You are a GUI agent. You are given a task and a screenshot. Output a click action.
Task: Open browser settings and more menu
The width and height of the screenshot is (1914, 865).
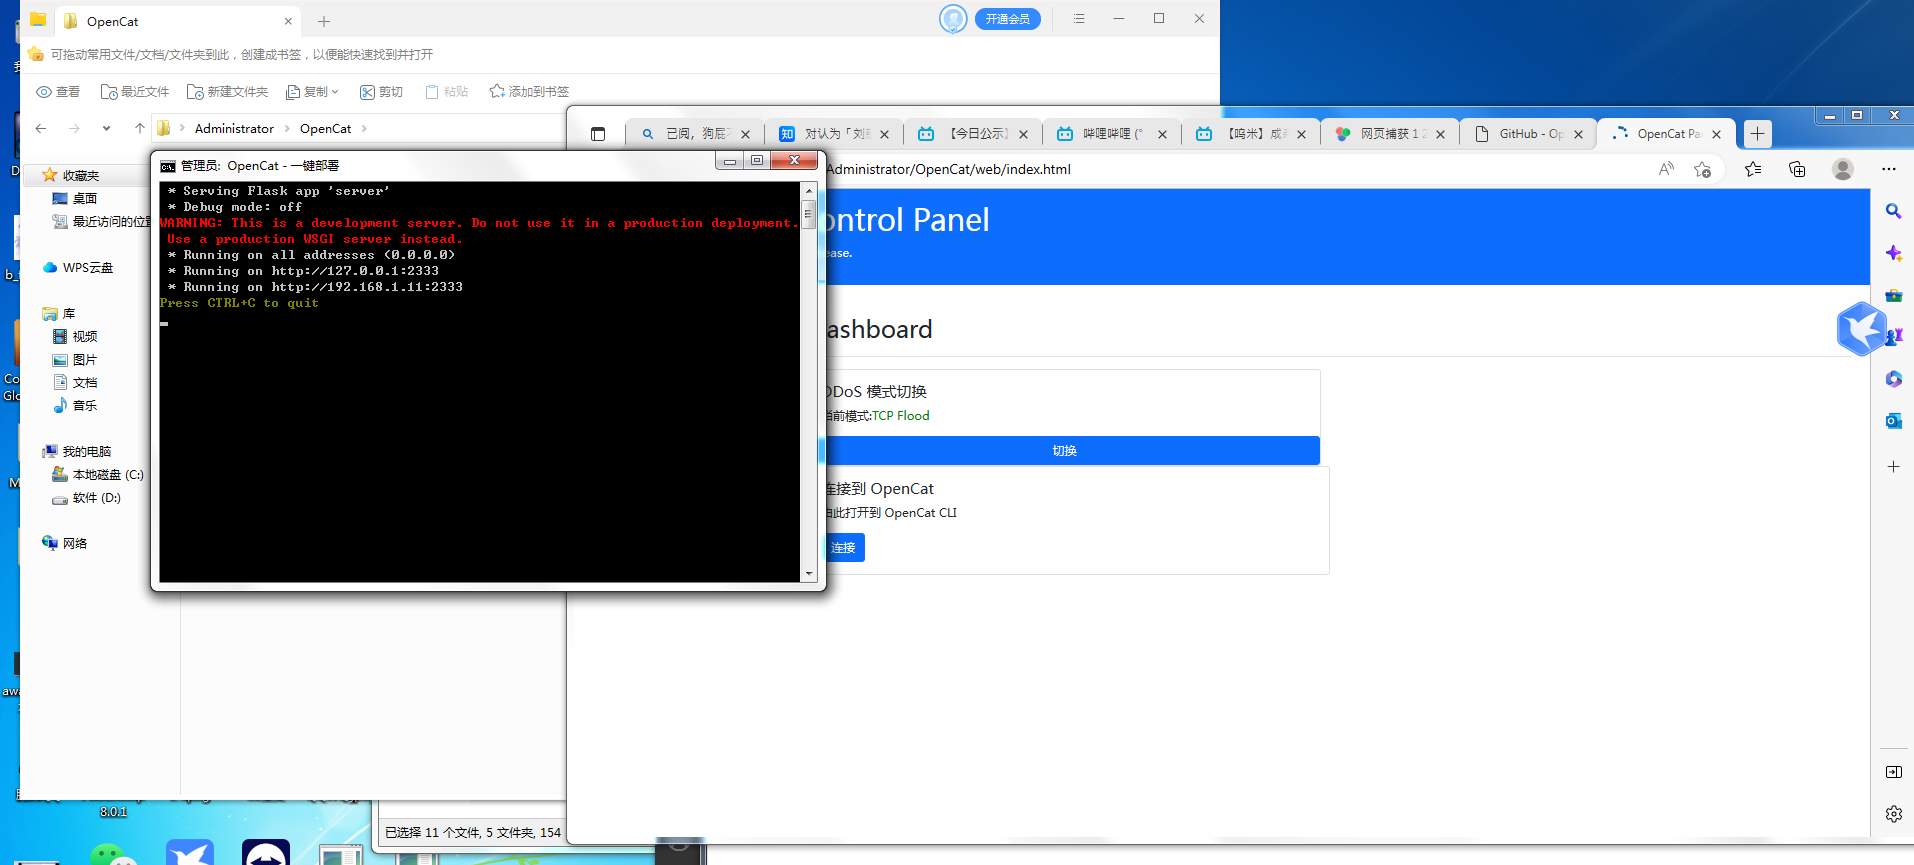tap(1888, 169)
